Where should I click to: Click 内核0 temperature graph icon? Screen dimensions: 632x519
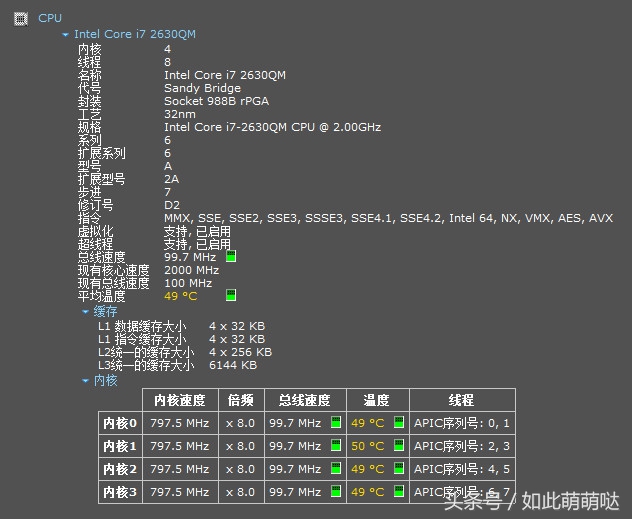click(399, 422)
